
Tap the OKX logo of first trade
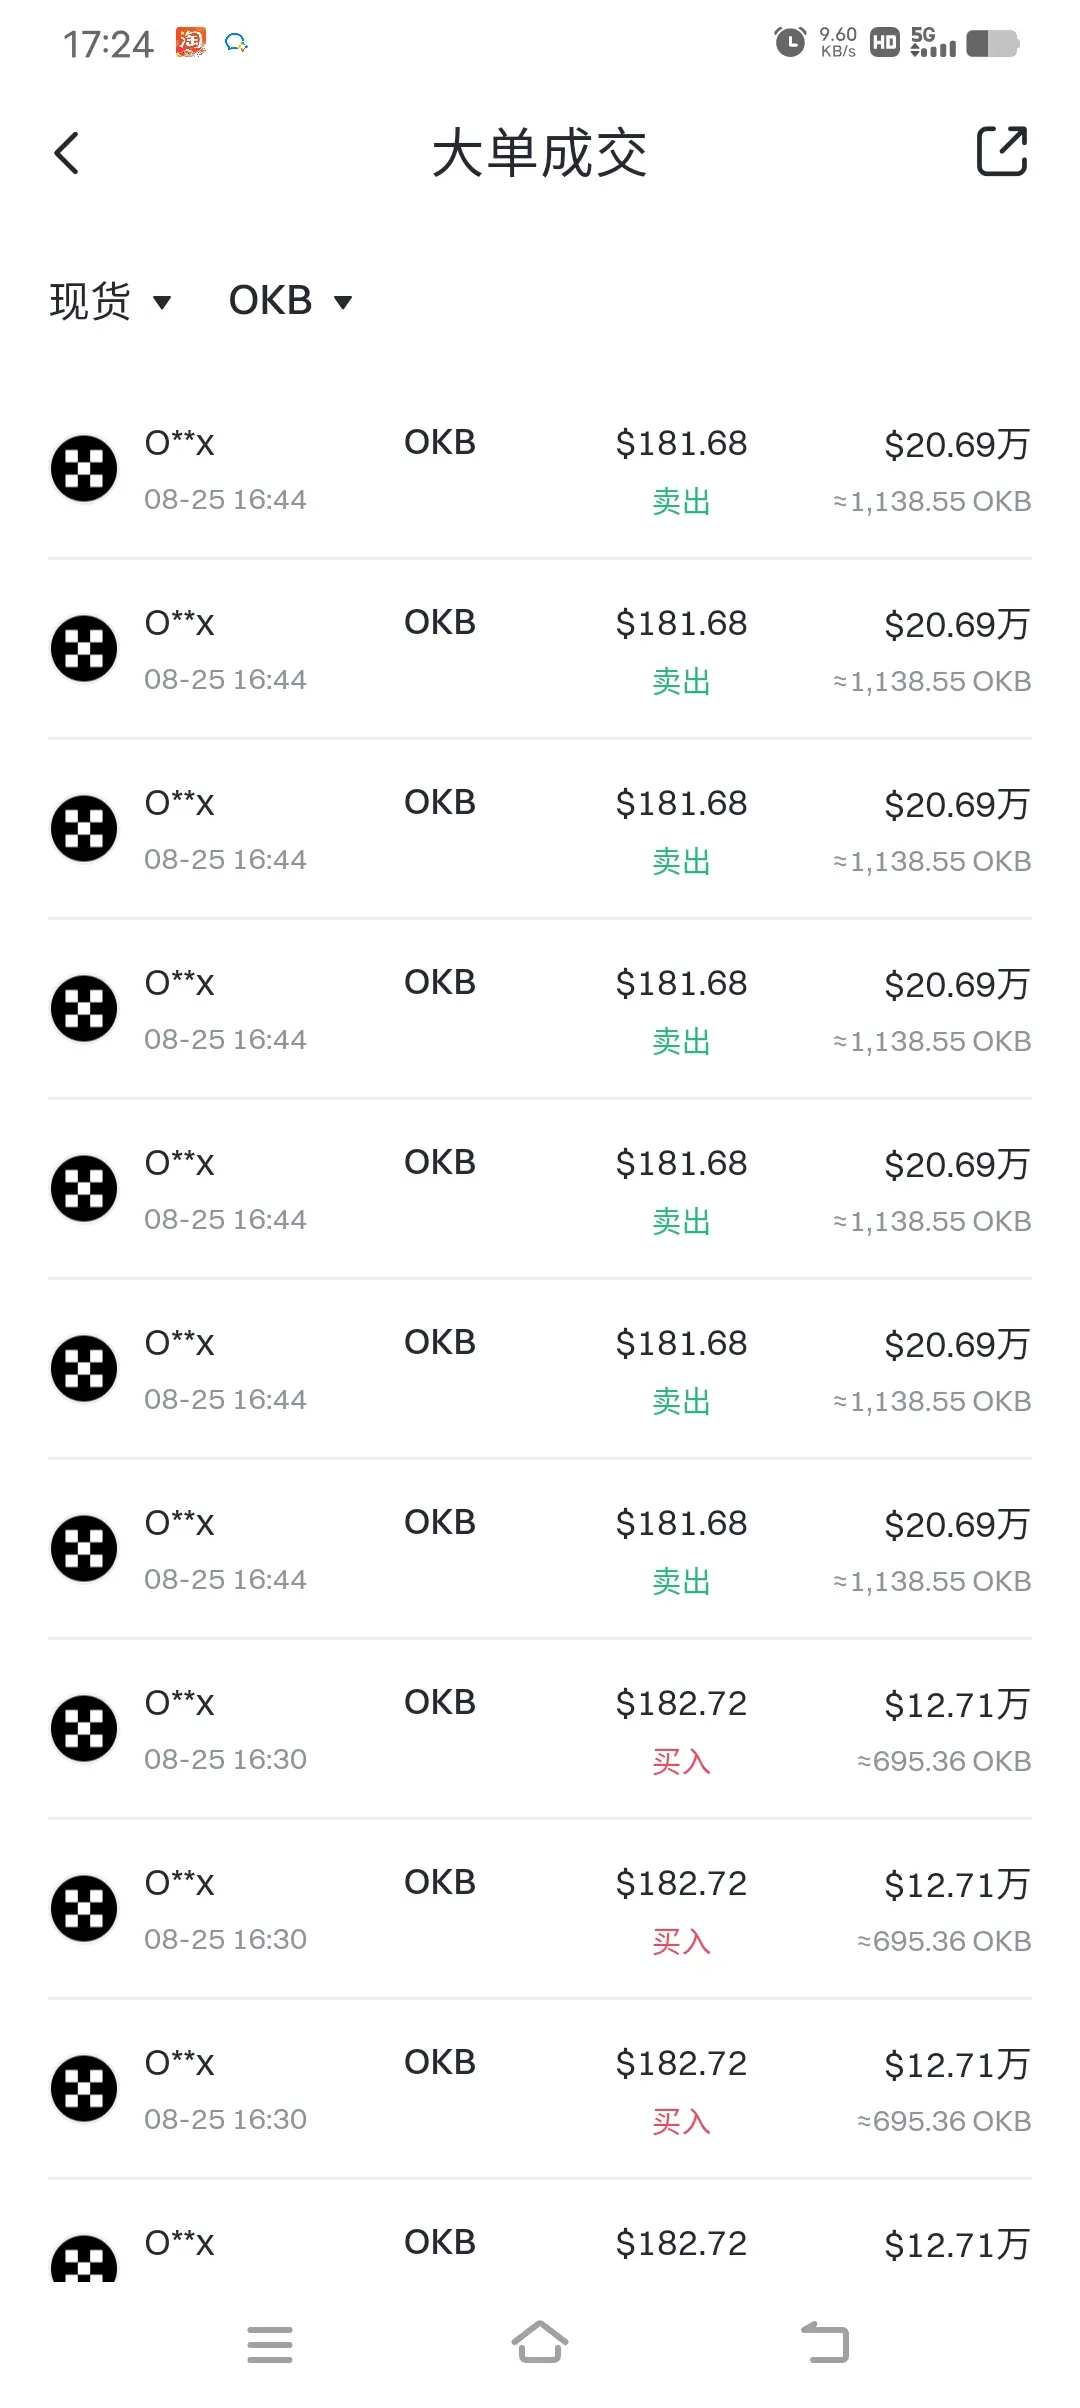click(x=84, y=468)
